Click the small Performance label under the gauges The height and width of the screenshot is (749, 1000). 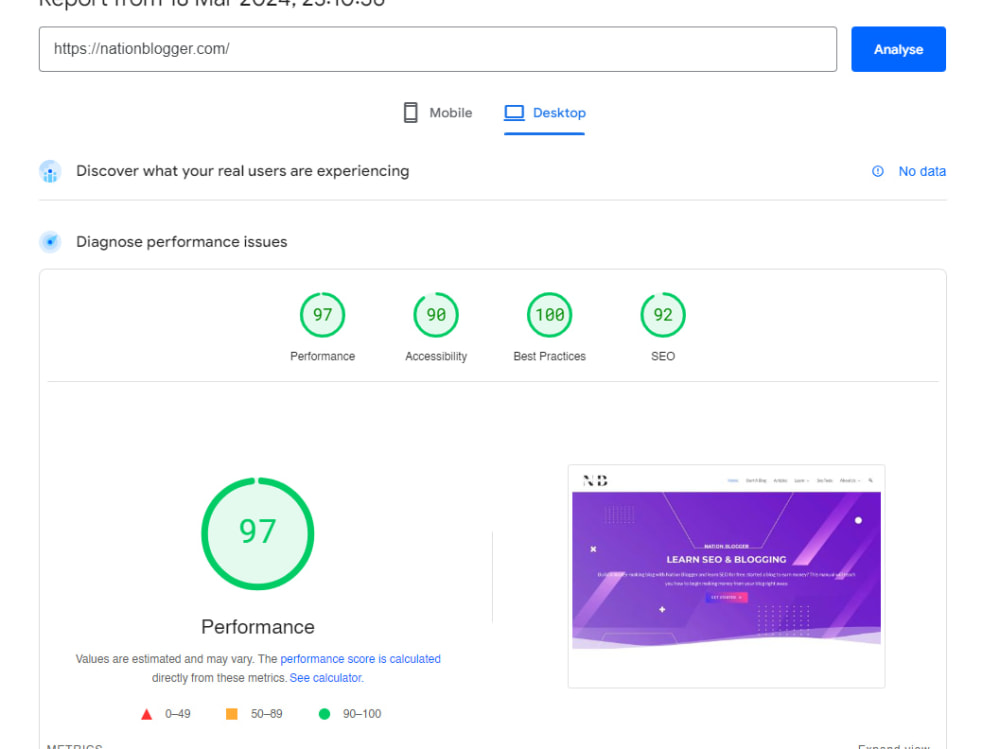coord(322,356)
